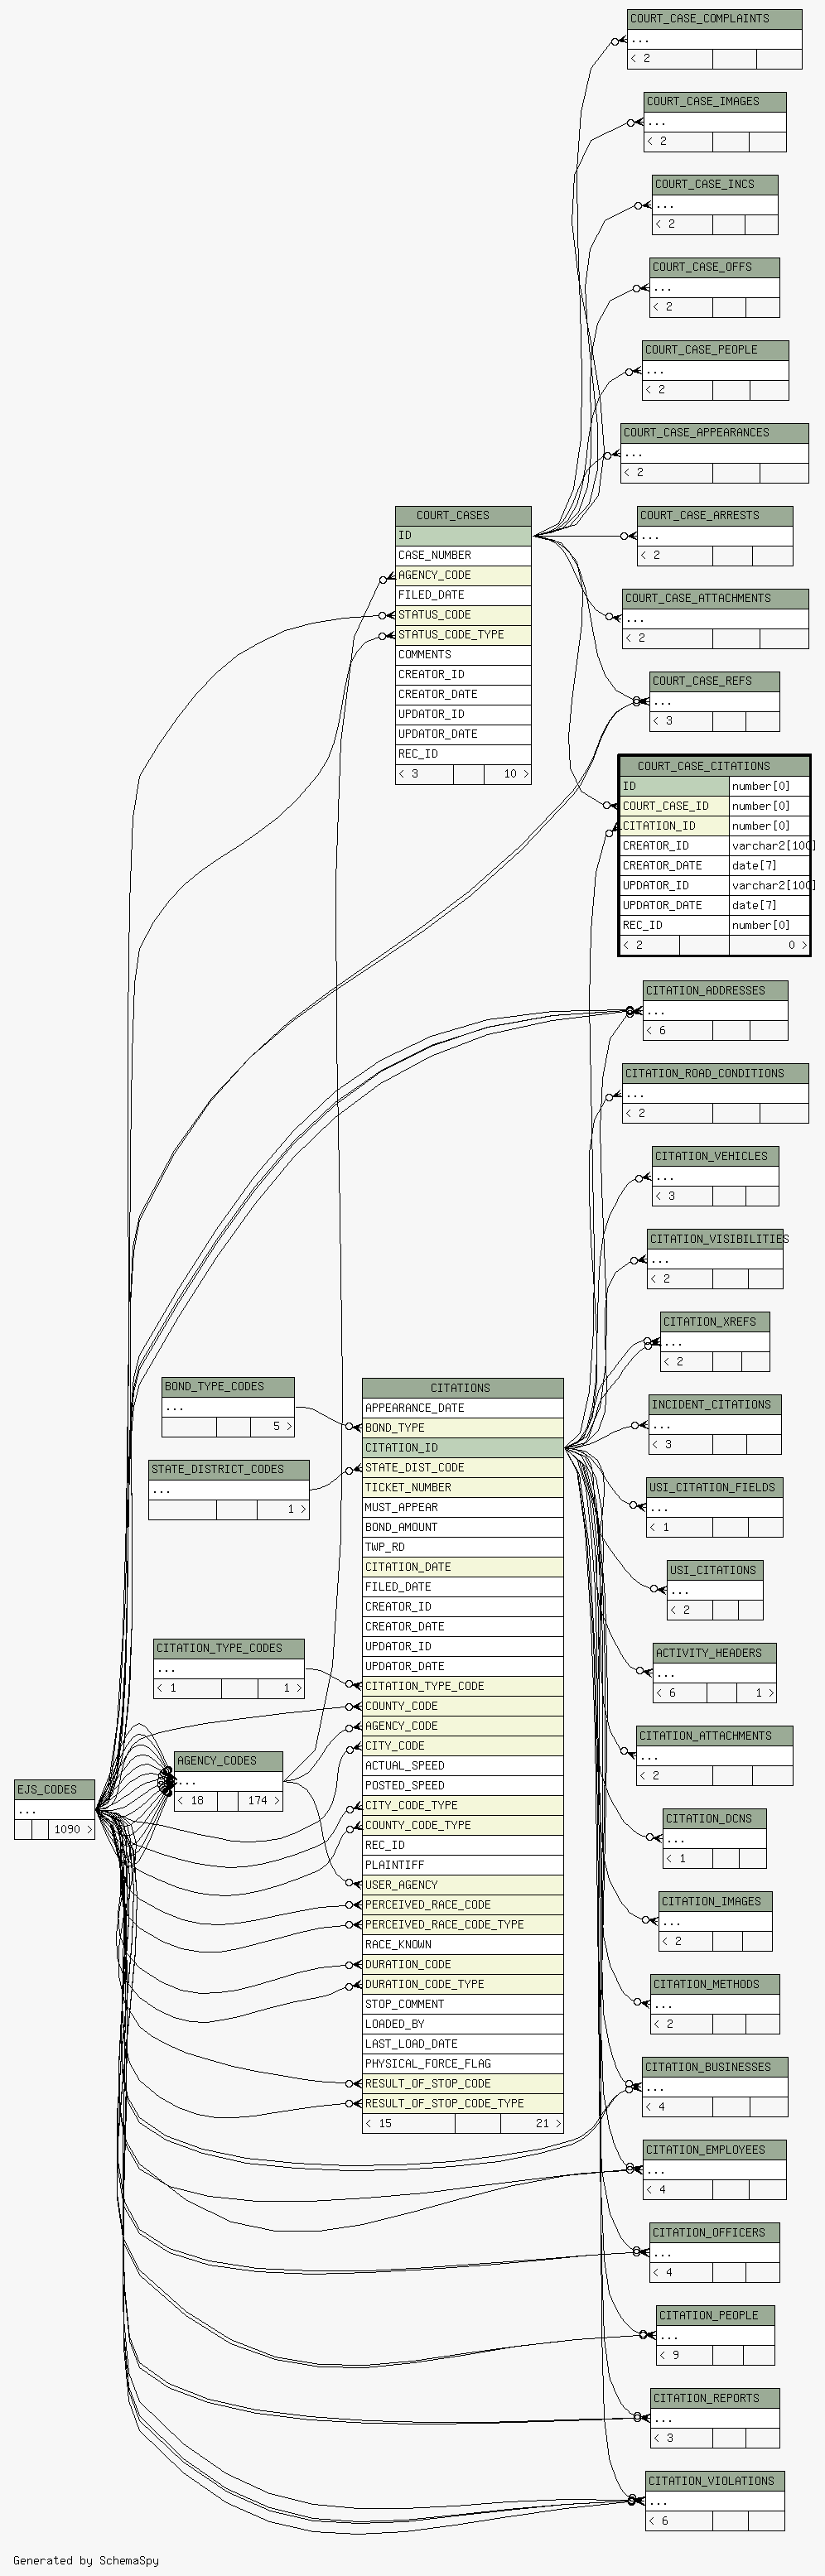This screenshot has height=2576, width=825.
Task: Open the USI_CITATION_FIELDS table header
Action: pyautogui.click(x=714, y=1488)
